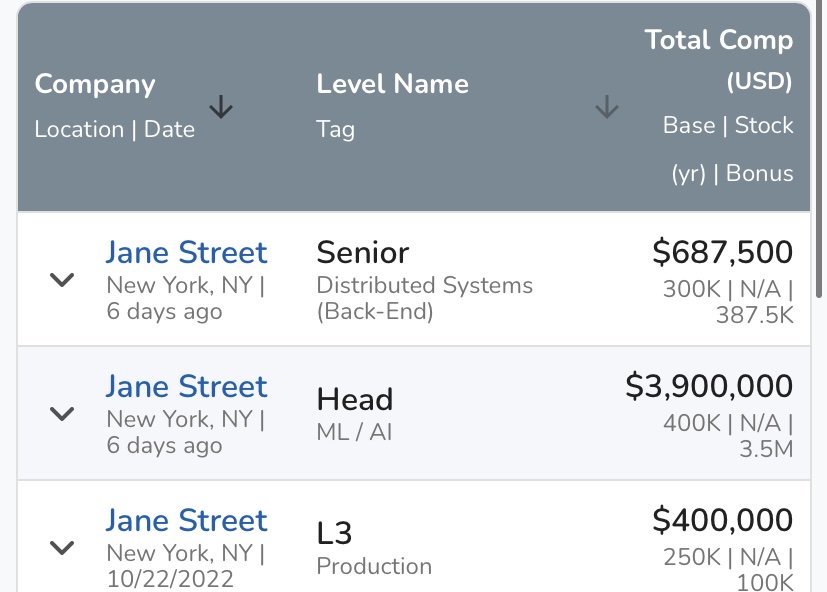This screenshot has height=592, width=827.
Task: Expand the Head ML / AI row chevron
Action: point(62,414)
